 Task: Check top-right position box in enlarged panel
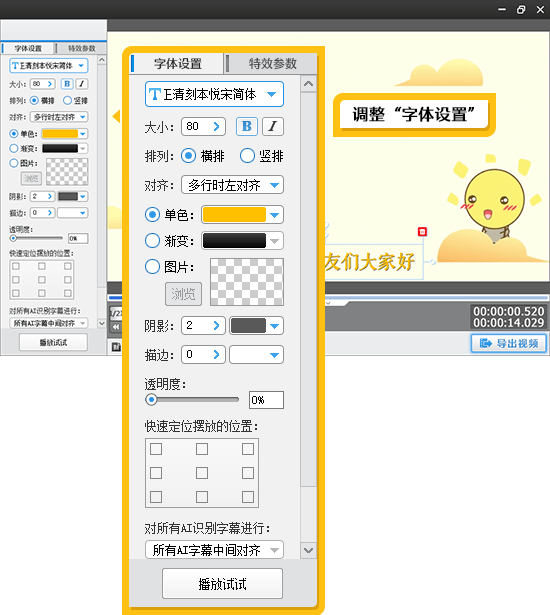coord(248,449)
